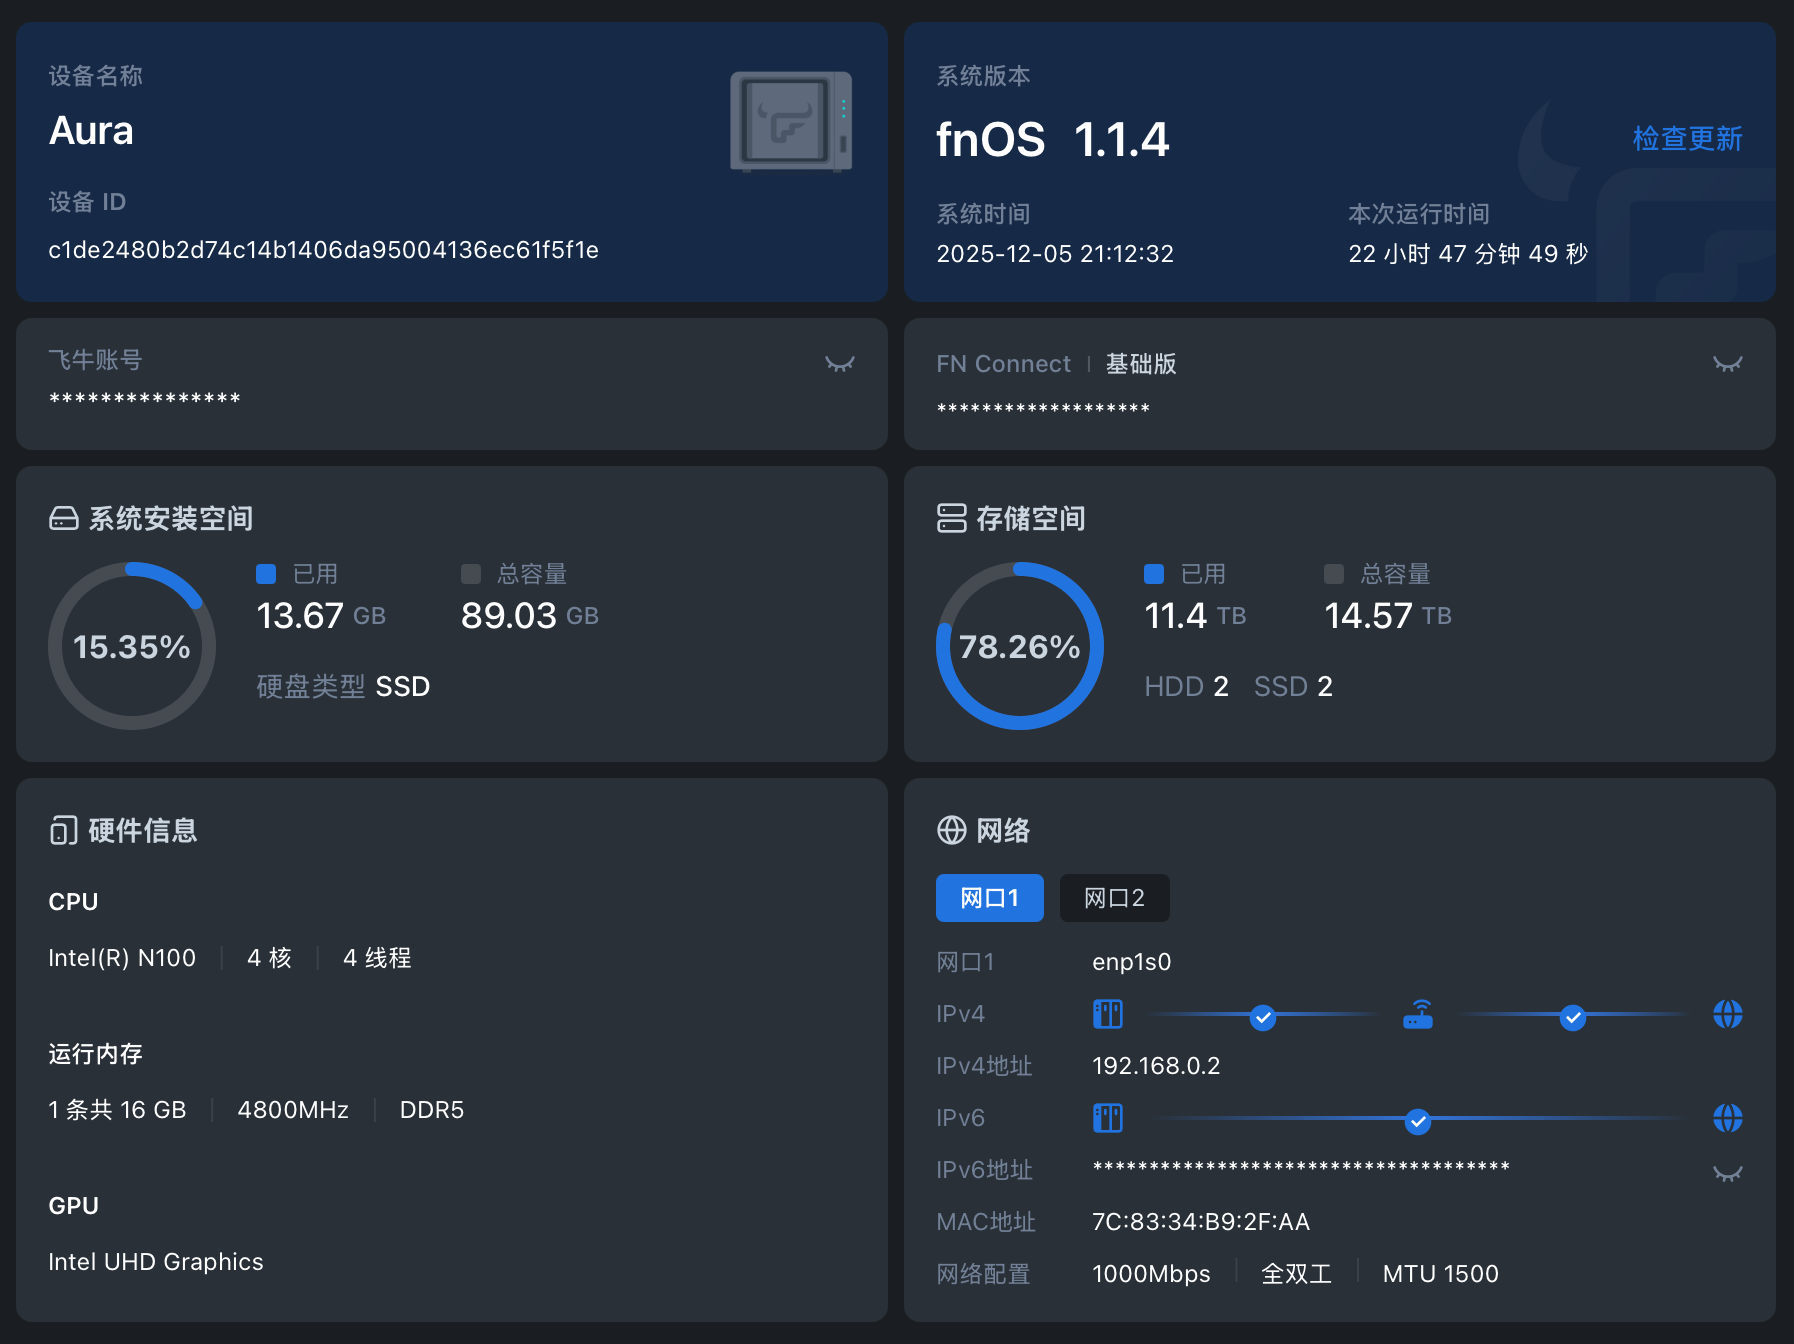Click the 检查更新 link
This screenshot has height=1344, width=1794.
point(1686,139)
